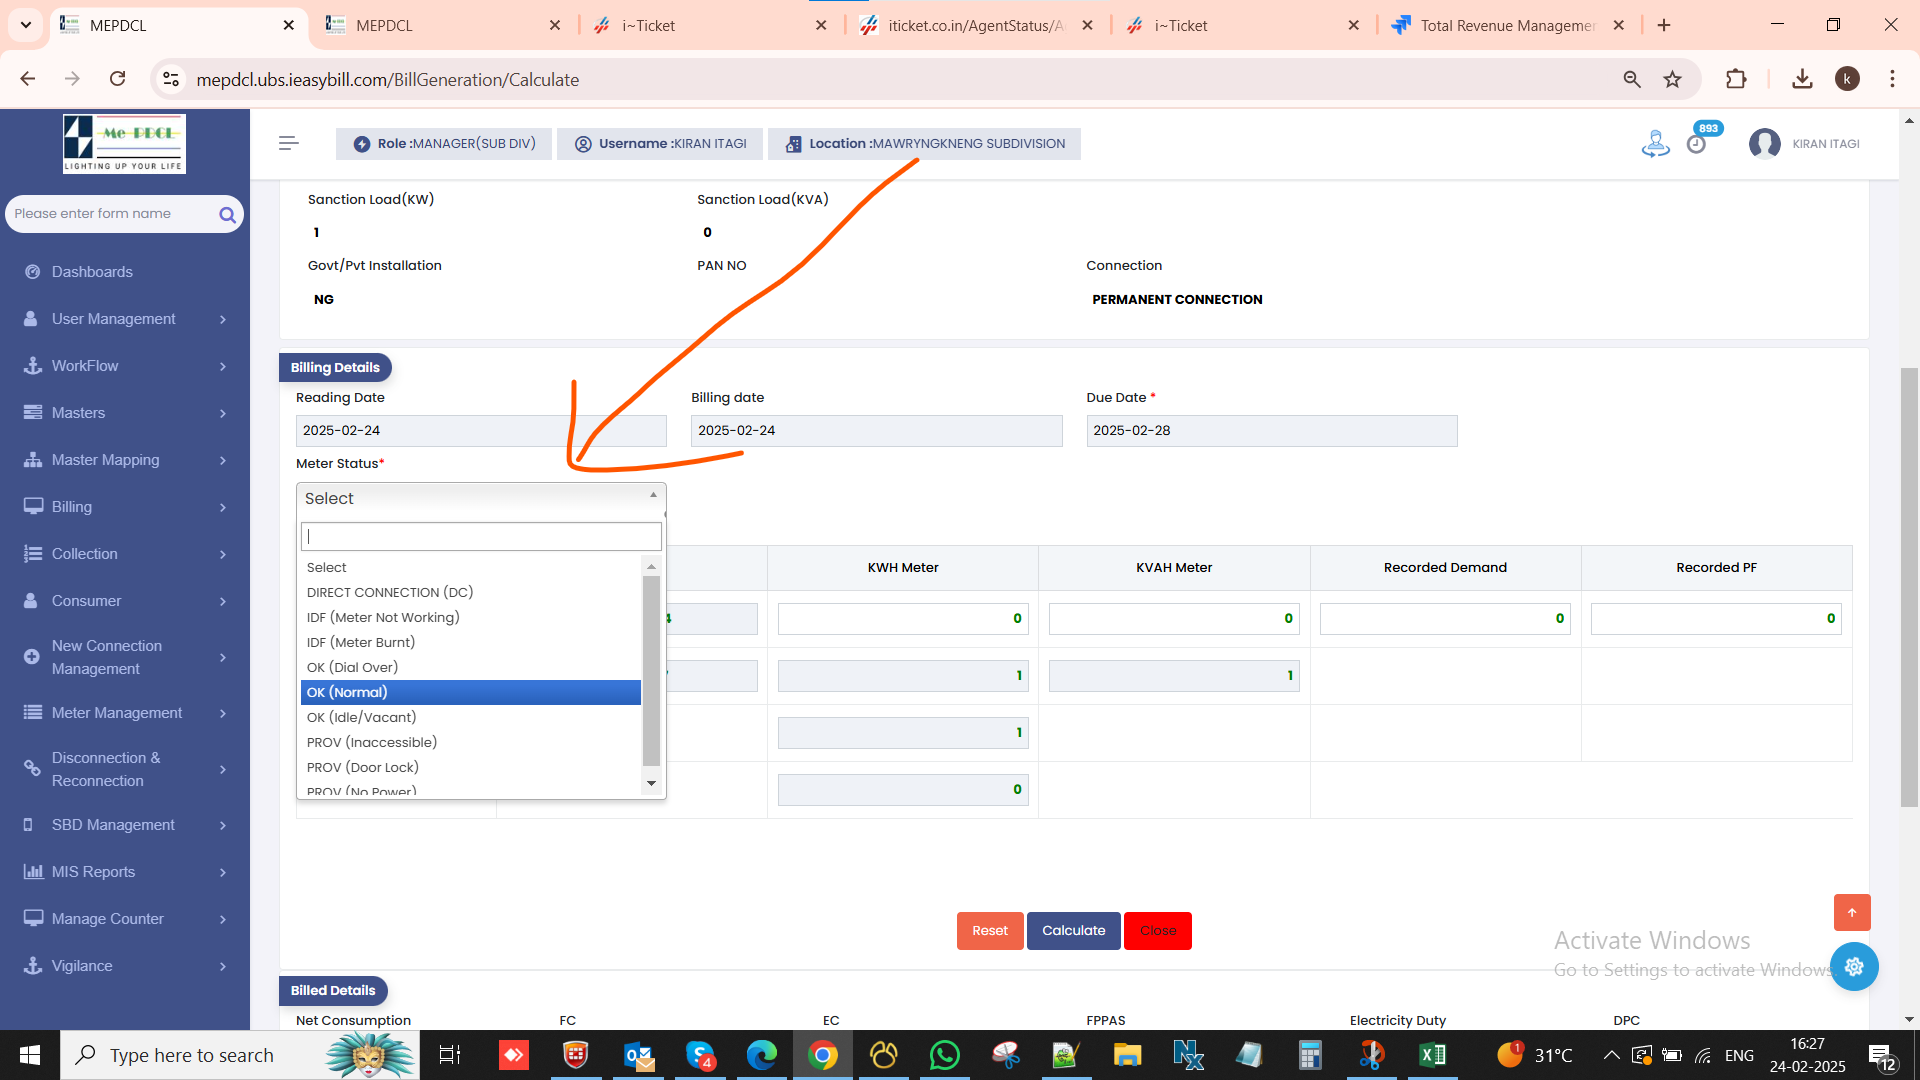The image size is (1920, 1080).
Task: Open WhatsApp from the taskbar
Action: pos(944,1055)
